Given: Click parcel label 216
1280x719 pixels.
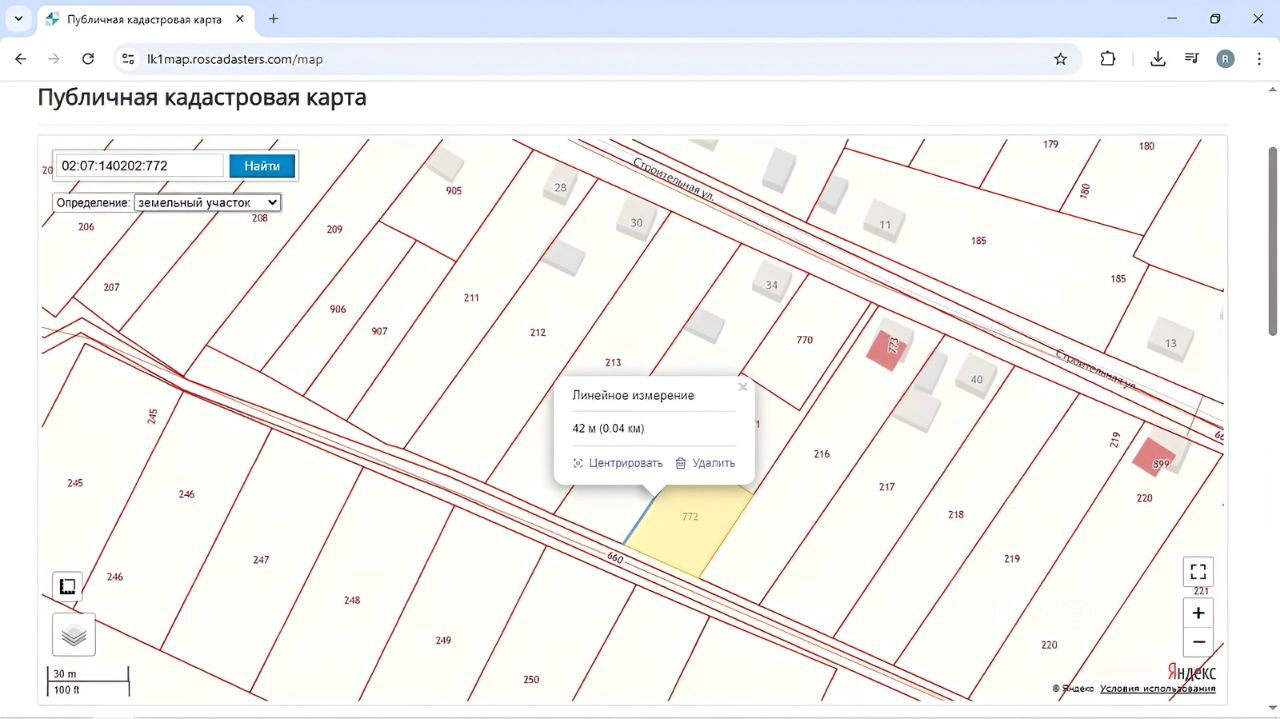Looking at the screenshot, I should pos(822,454).
